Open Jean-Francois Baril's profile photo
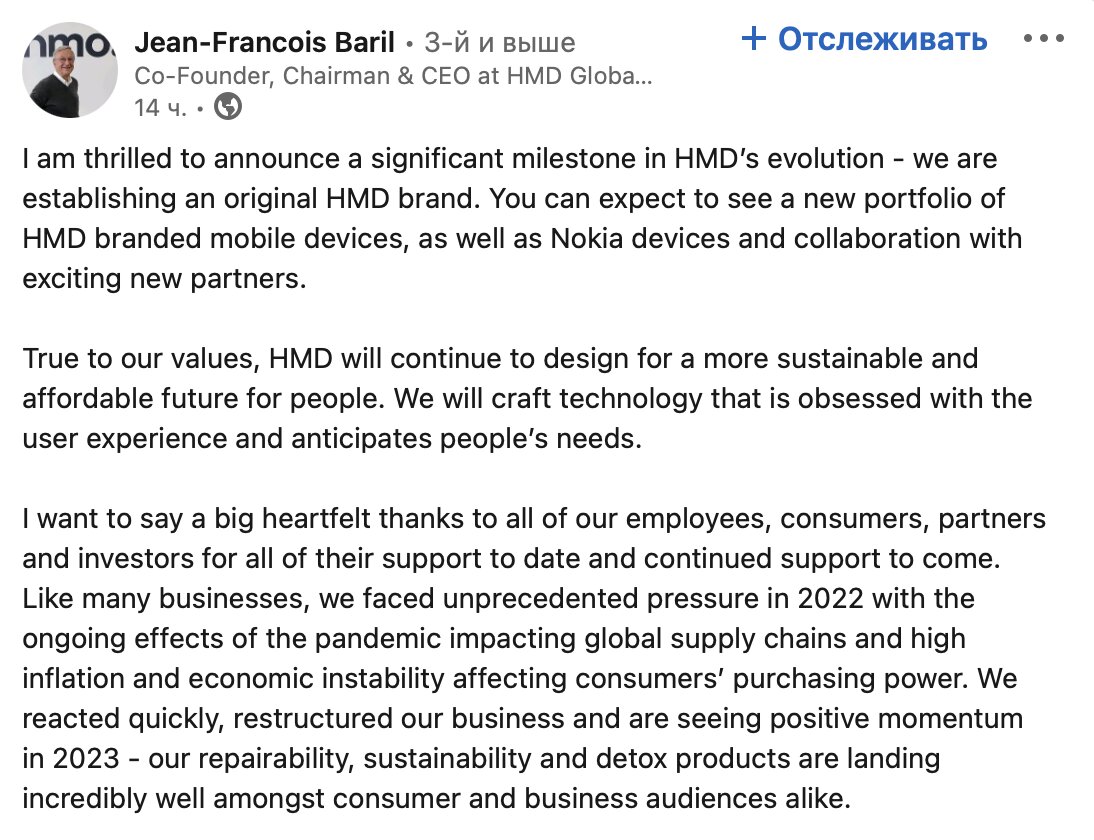The height and width of the screenshot is (840, 1094). pos(70,70)
